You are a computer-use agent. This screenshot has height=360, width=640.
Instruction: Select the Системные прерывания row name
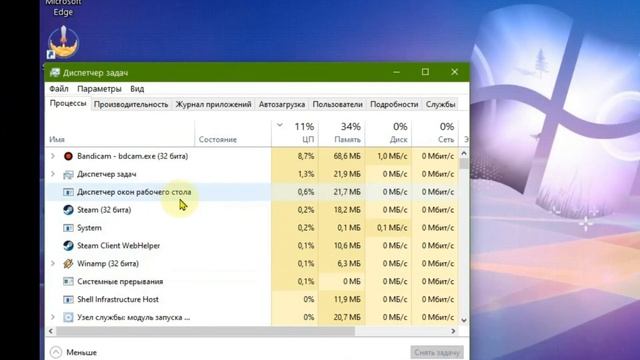(x=120, y=282)
